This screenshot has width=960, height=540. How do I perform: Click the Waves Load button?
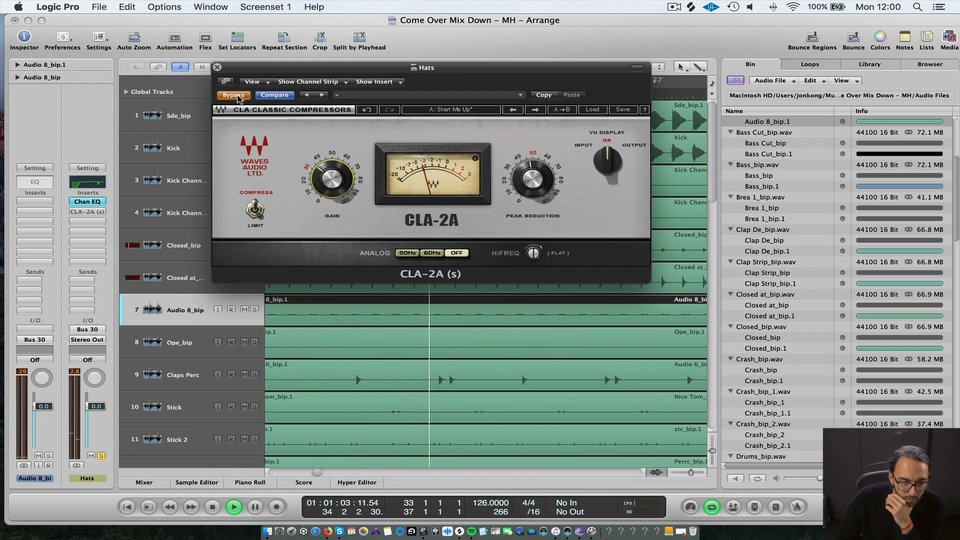(592, 110)
